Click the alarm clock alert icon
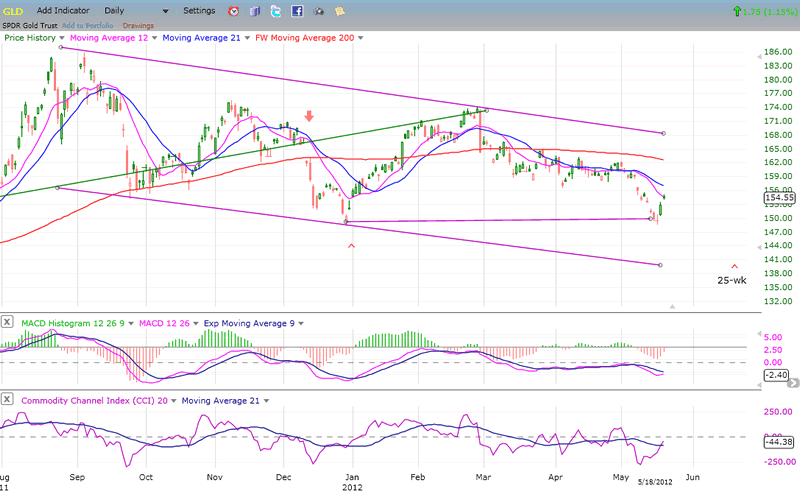The width and height of the screenshot is (800, 492). 233,11
